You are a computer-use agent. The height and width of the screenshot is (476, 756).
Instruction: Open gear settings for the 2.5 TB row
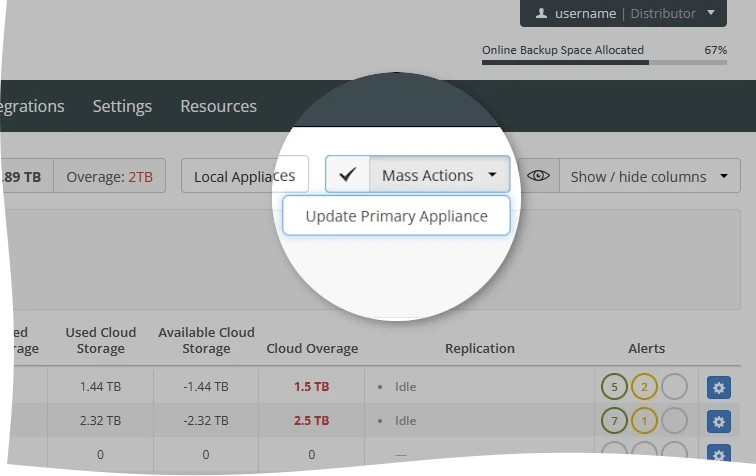click(719, 422)
